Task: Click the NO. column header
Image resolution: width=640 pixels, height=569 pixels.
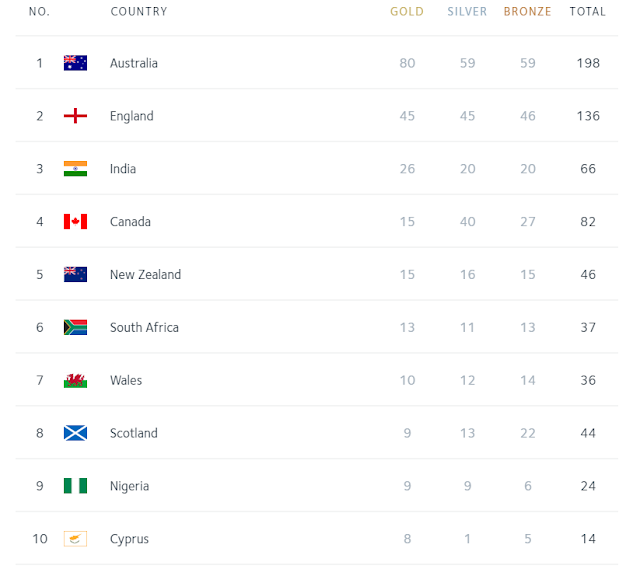Action: click(x=40, y=12)
